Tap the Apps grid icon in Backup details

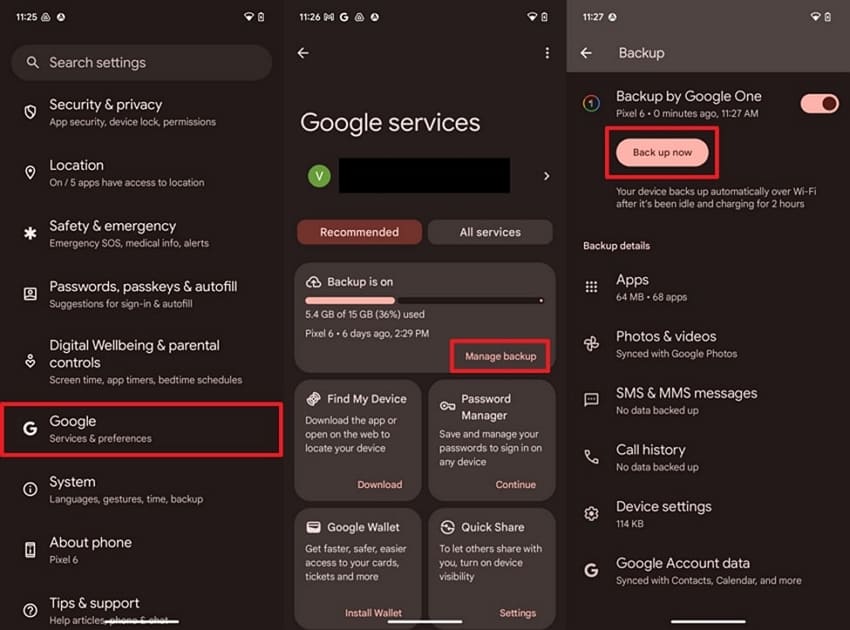click(x=591, y=287)
